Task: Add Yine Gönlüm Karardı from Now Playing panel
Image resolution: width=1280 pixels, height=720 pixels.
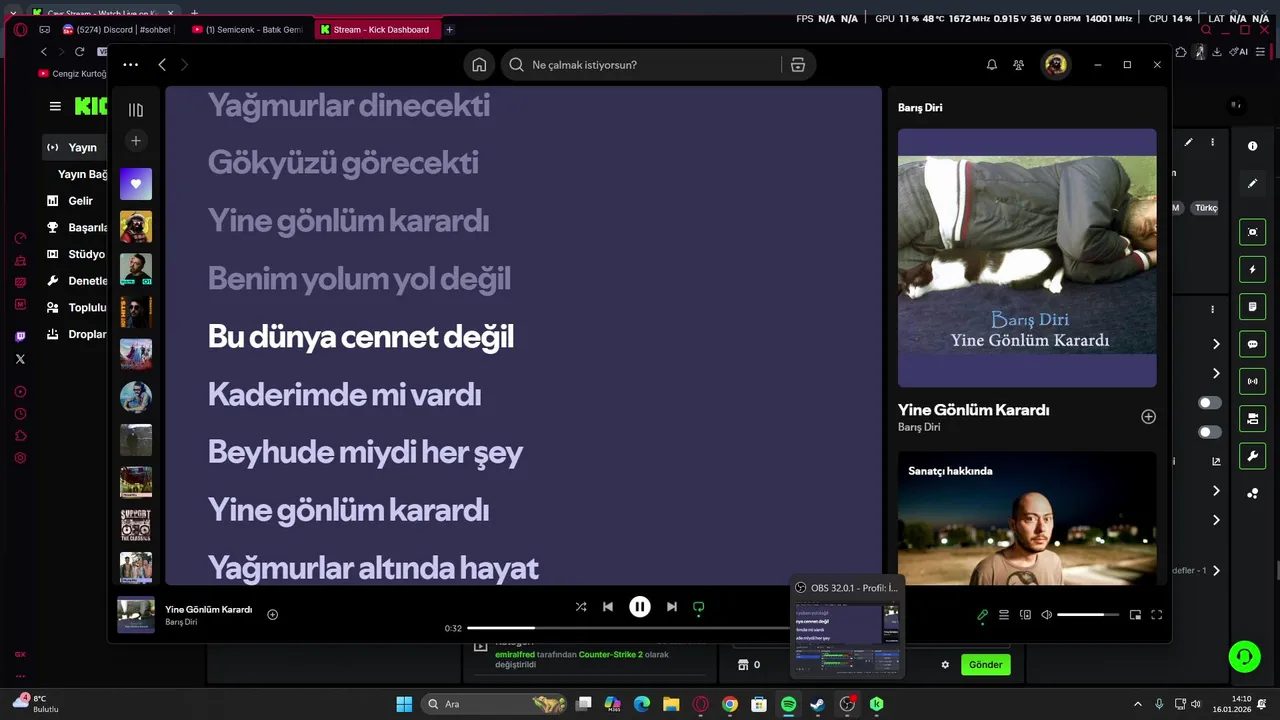Action: (x=1148, y=417)
